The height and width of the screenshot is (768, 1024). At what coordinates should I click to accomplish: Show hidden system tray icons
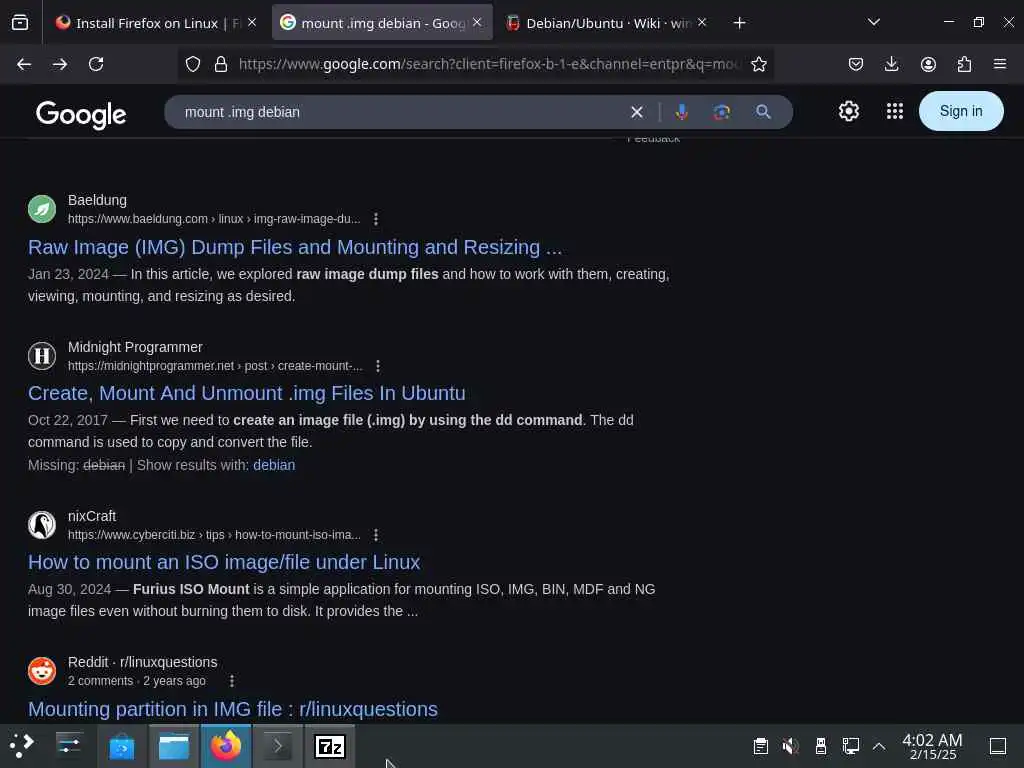(x=879, y=746)
